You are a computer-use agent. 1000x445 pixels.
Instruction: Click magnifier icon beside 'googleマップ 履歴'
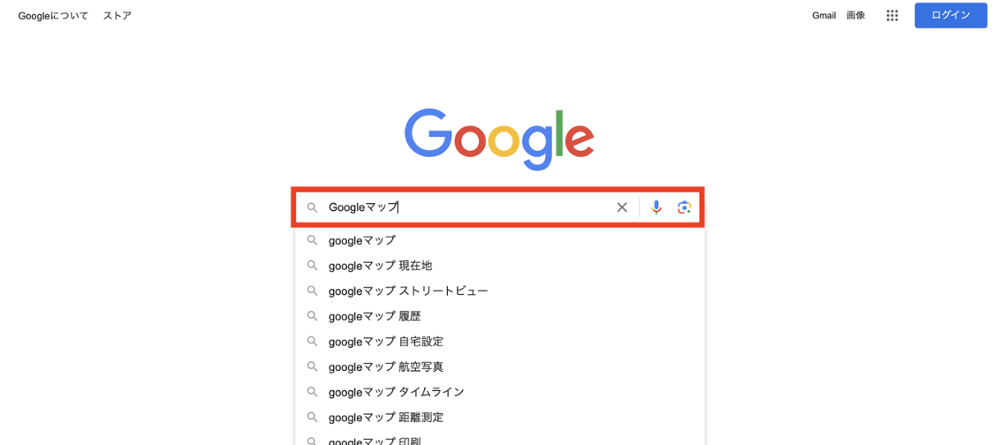click(x=312, y=316)
